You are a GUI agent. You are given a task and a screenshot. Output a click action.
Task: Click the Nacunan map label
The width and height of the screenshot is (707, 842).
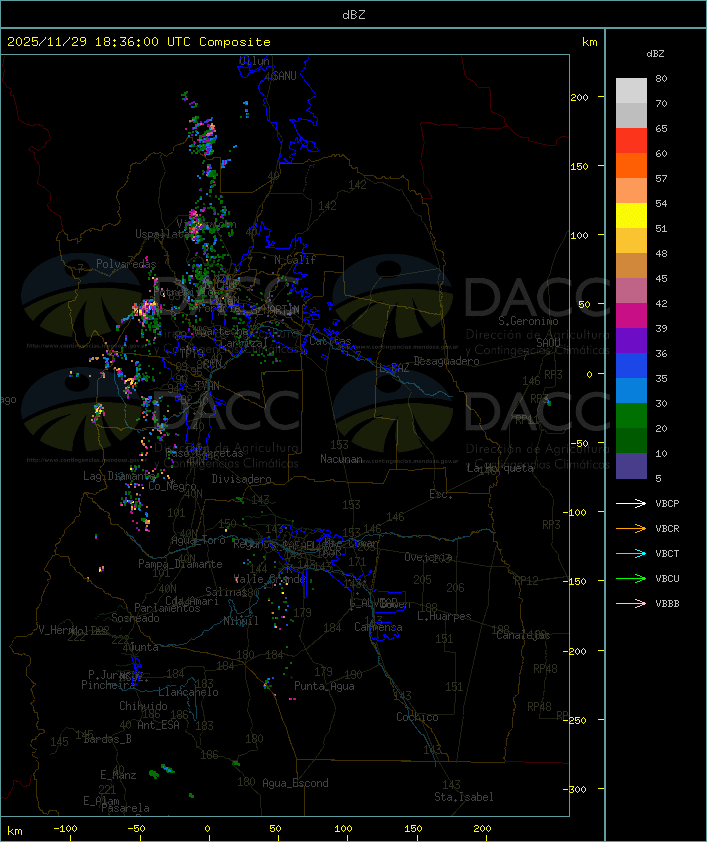341,459
